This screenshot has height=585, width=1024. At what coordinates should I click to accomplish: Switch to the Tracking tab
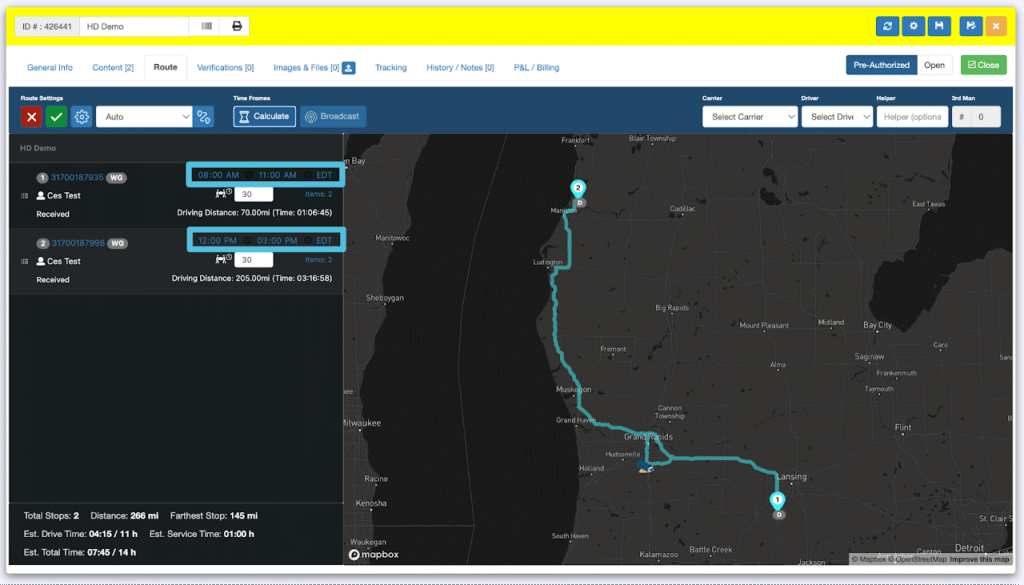coord(391,68)
